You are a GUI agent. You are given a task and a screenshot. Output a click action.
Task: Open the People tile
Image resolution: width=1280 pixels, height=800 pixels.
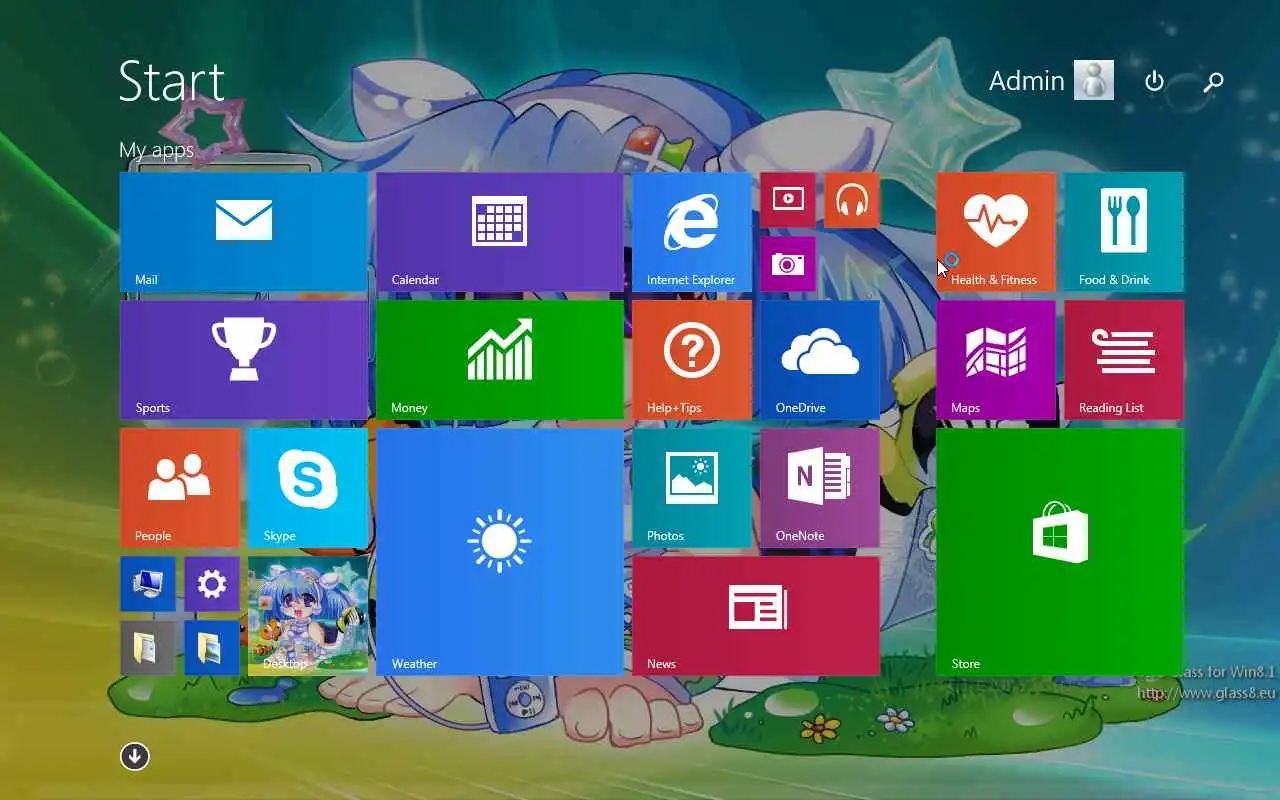tap(180, 488)
